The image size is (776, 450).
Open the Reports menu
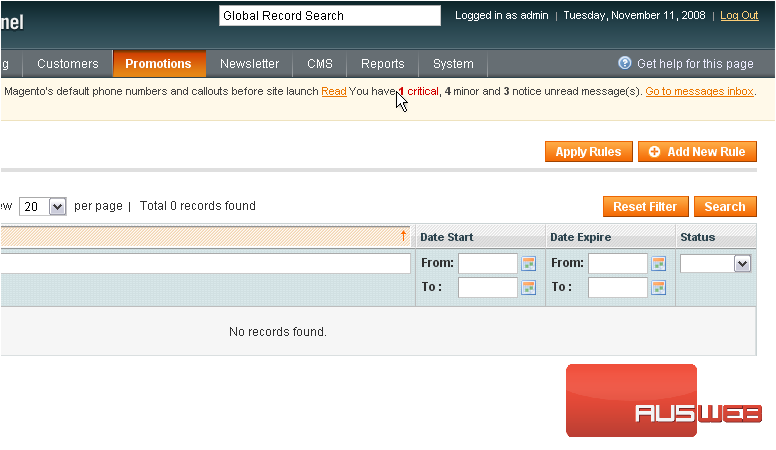(x=382, y=64)
